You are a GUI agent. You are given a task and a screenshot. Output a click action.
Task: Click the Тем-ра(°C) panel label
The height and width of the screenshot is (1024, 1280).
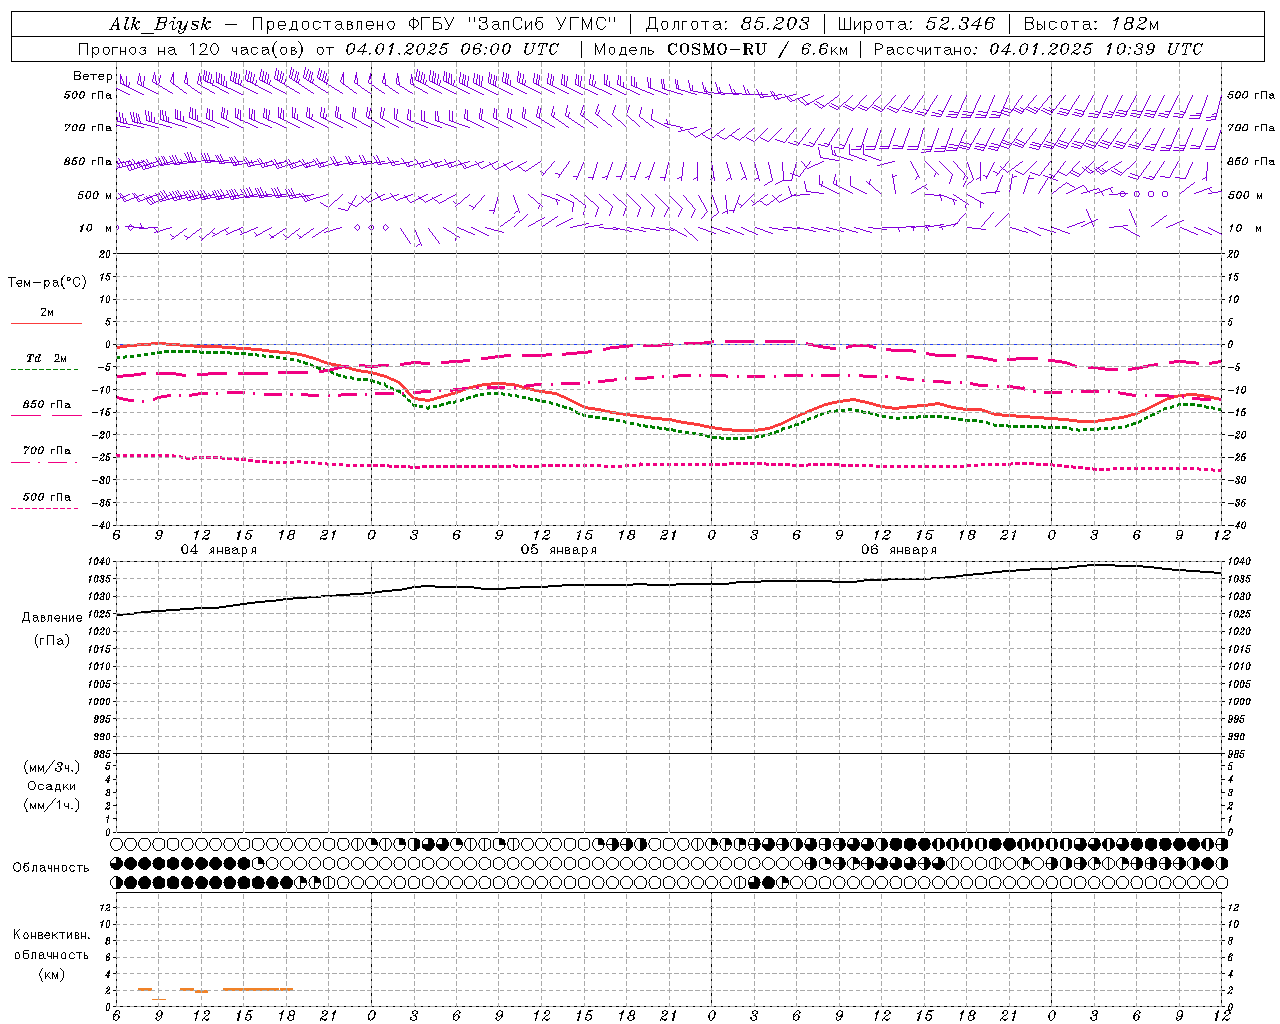[47, 283]
